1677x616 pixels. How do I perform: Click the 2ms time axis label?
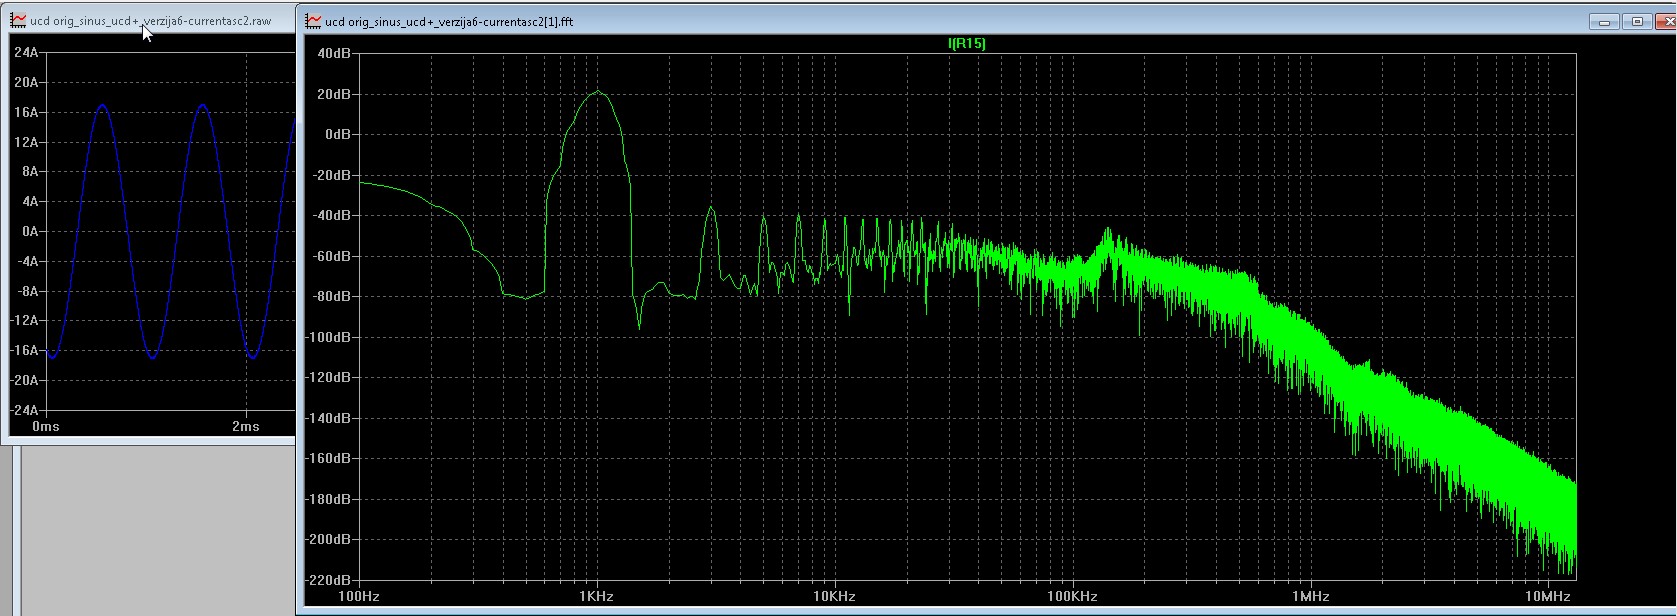coord(246,426)
